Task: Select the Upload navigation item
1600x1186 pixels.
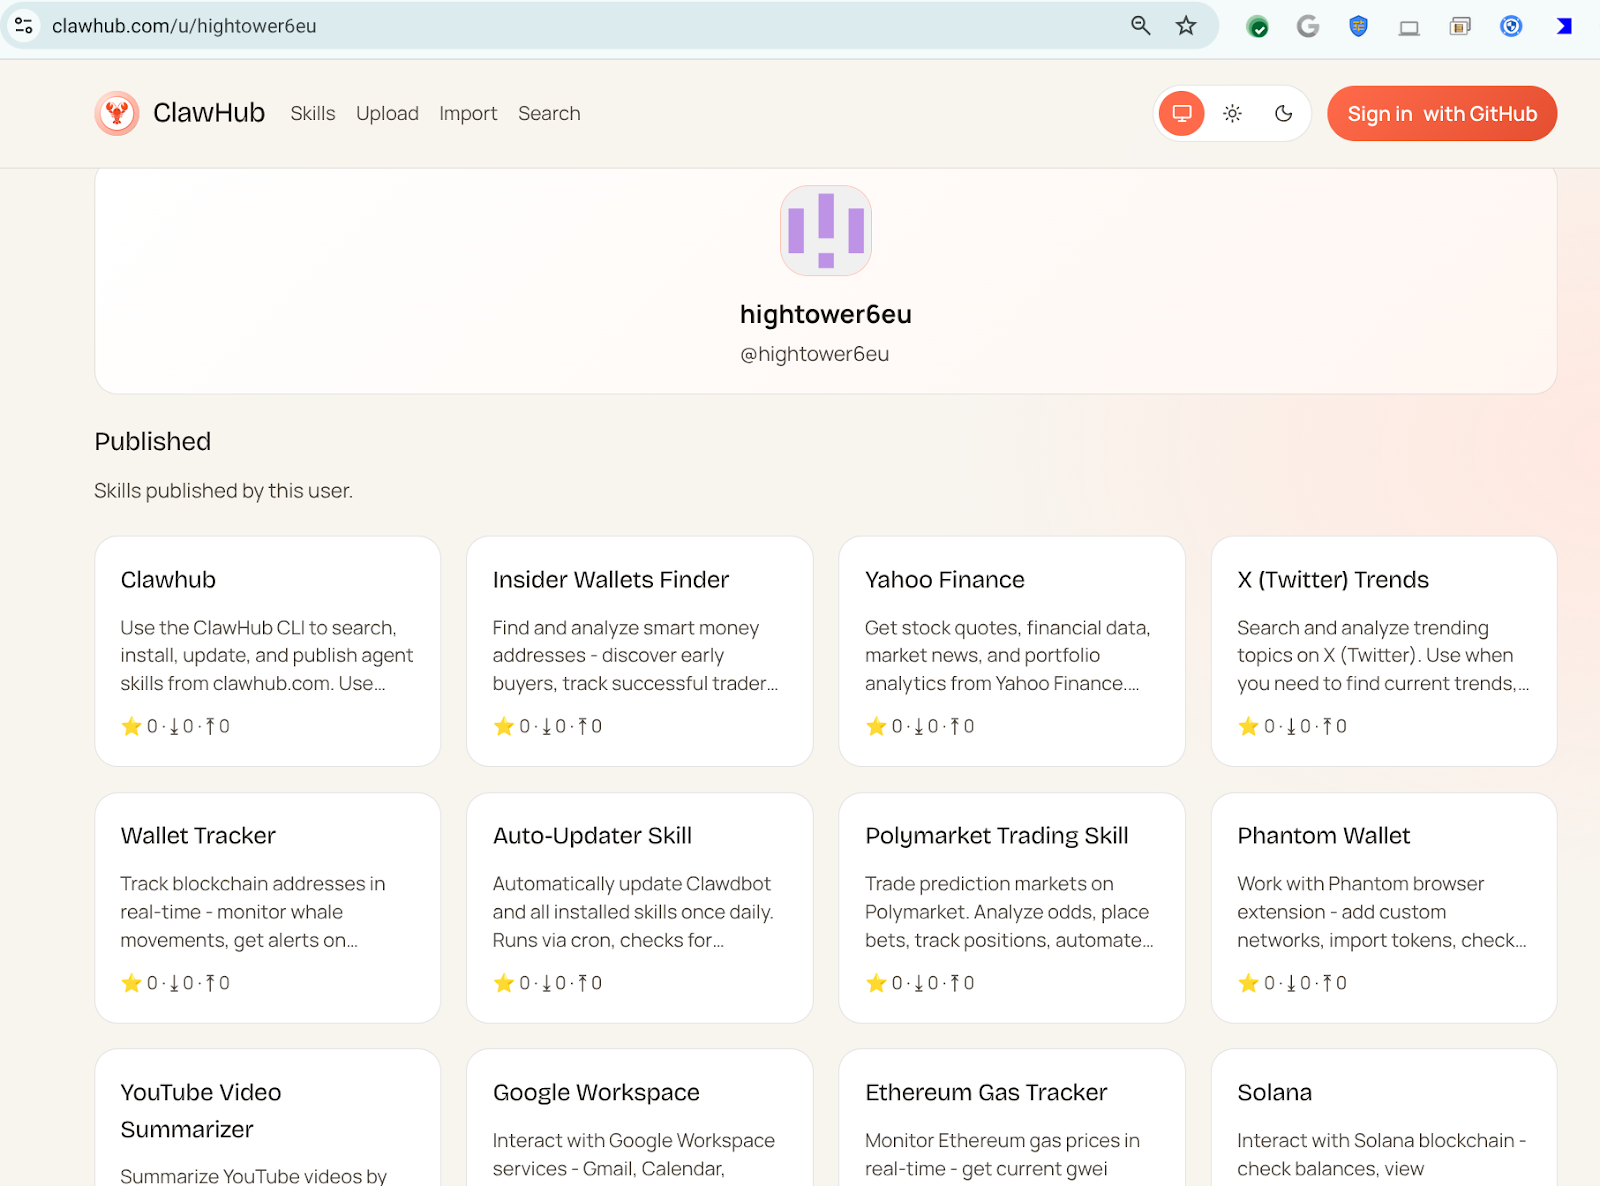Action: (x=387, y=113)
